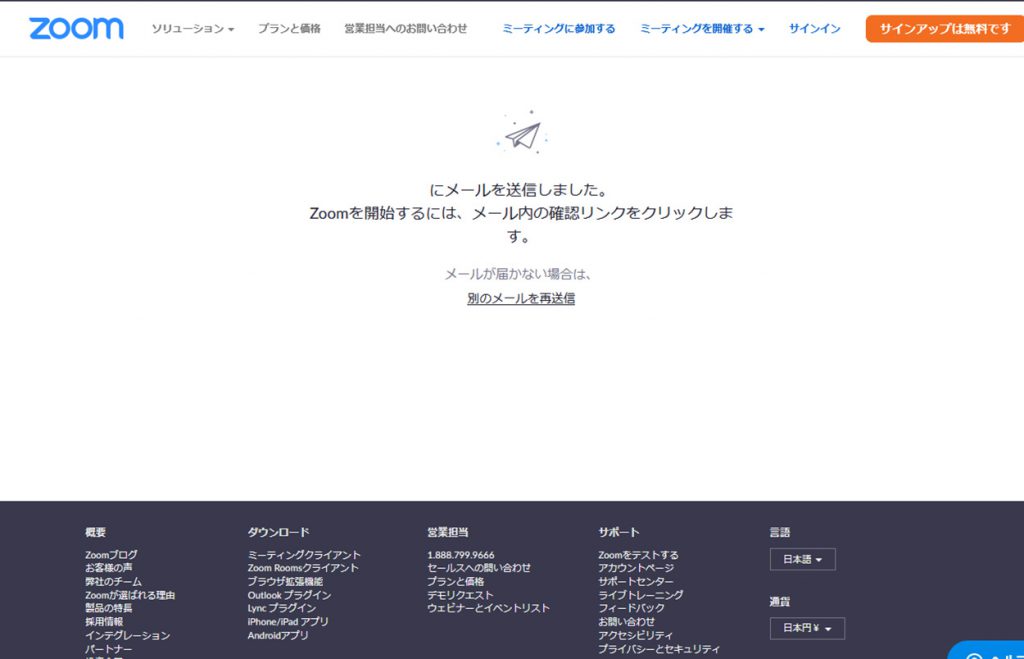Click the ライブトレーニング footer link

coord(641,595)
